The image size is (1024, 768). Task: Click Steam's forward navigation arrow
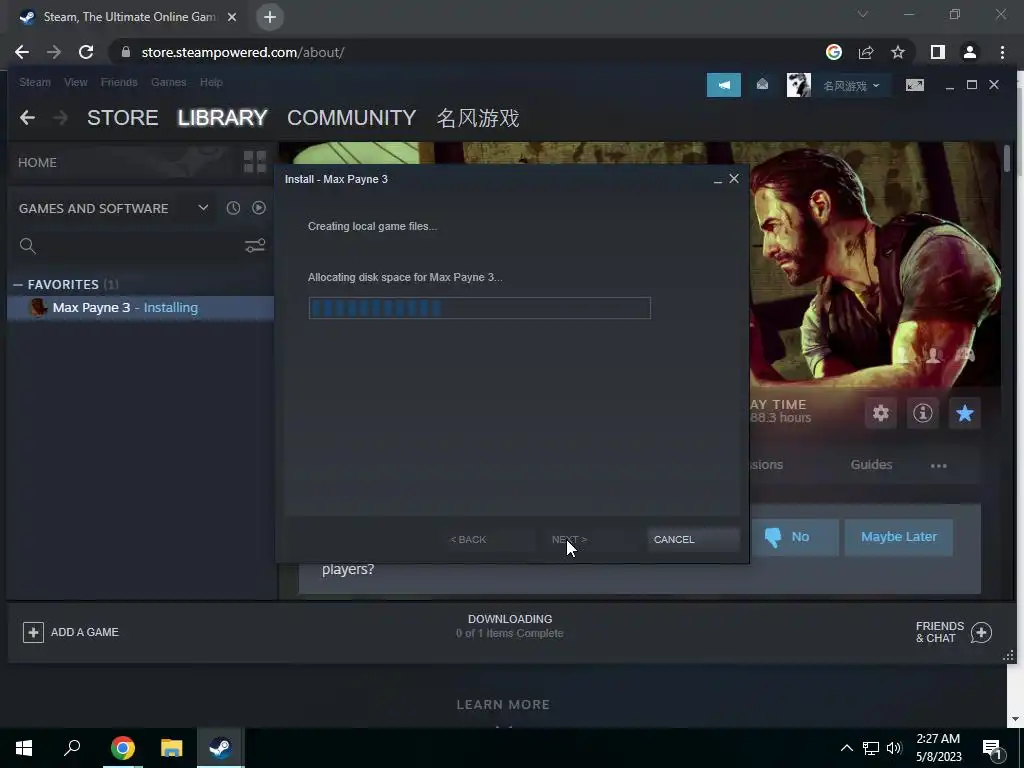[x=60, y=118]
